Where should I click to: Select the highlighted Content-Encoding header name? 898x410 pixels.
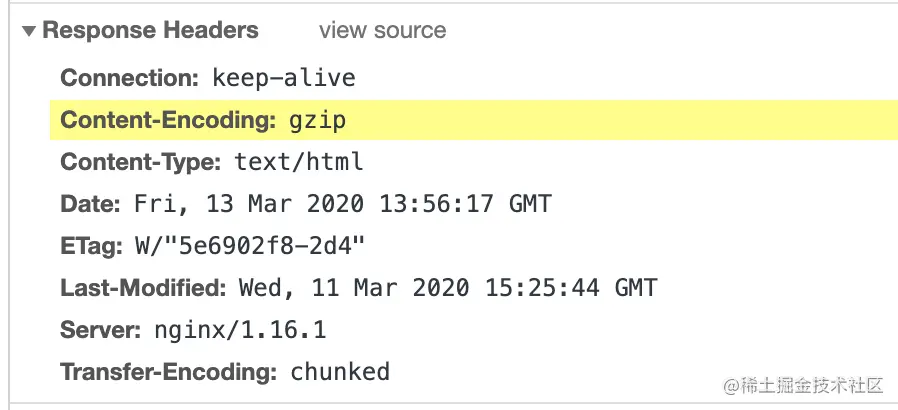click(167, 121)
